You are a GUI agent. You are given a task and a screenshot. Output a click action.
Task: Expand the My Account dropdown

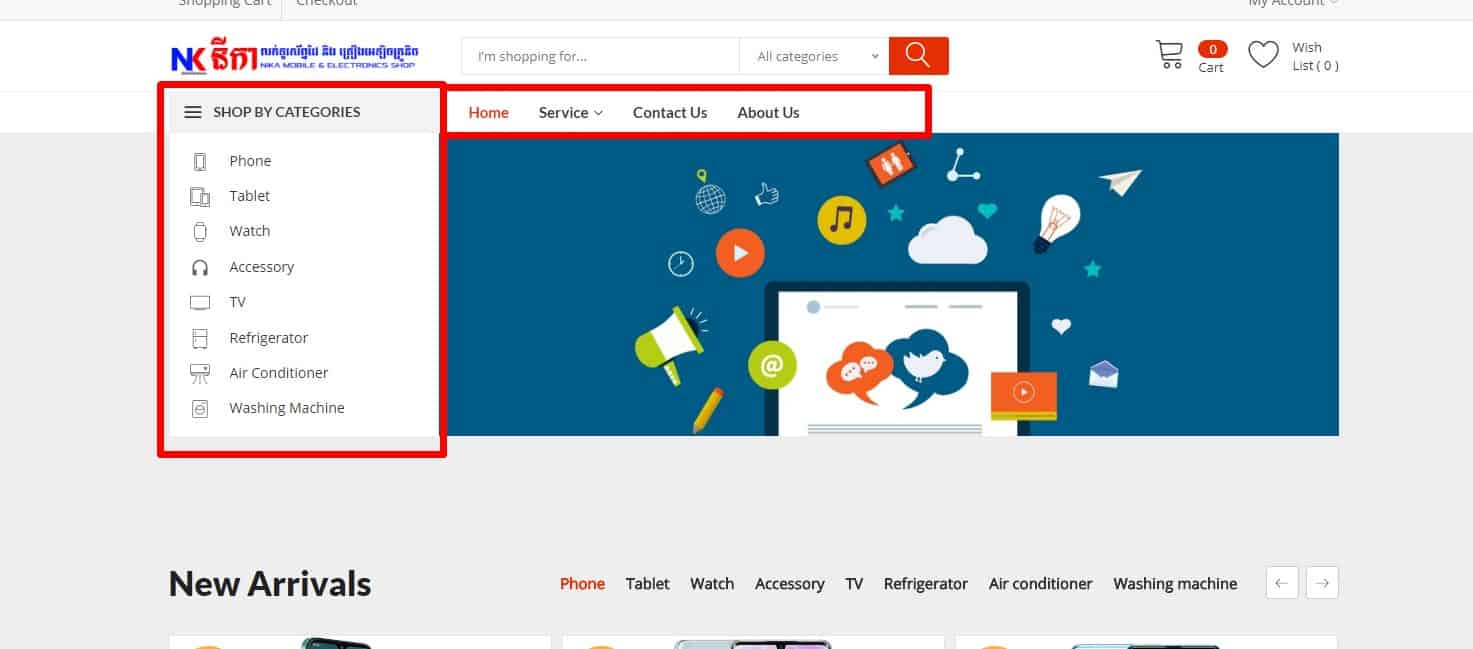click(x=1291, y=4)
